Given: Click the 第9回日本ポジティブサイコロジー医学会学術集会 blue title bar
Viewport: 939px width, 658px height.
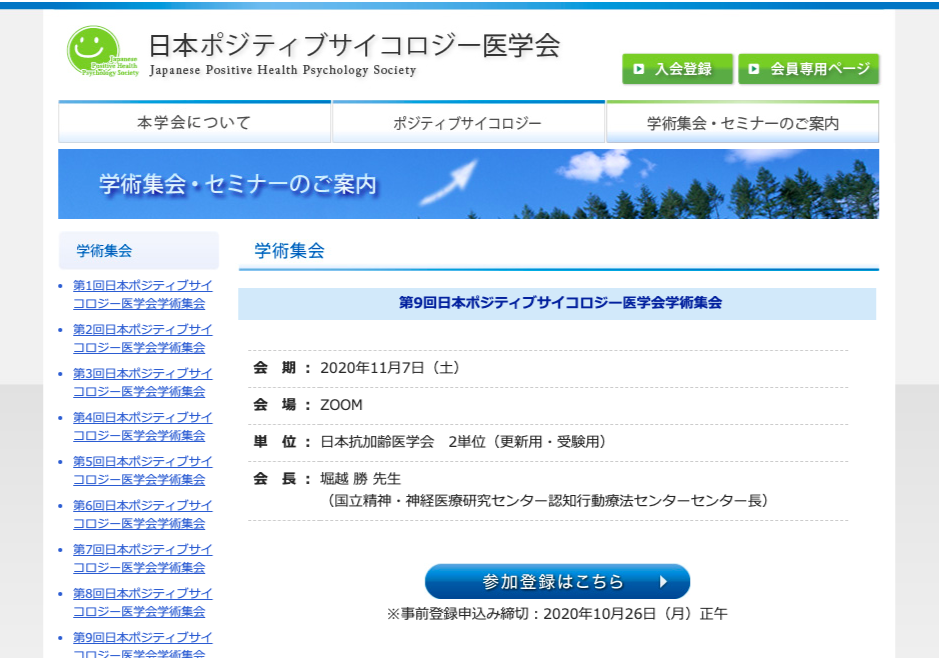Looking at the screenshot, I should [x=557, y=304].
